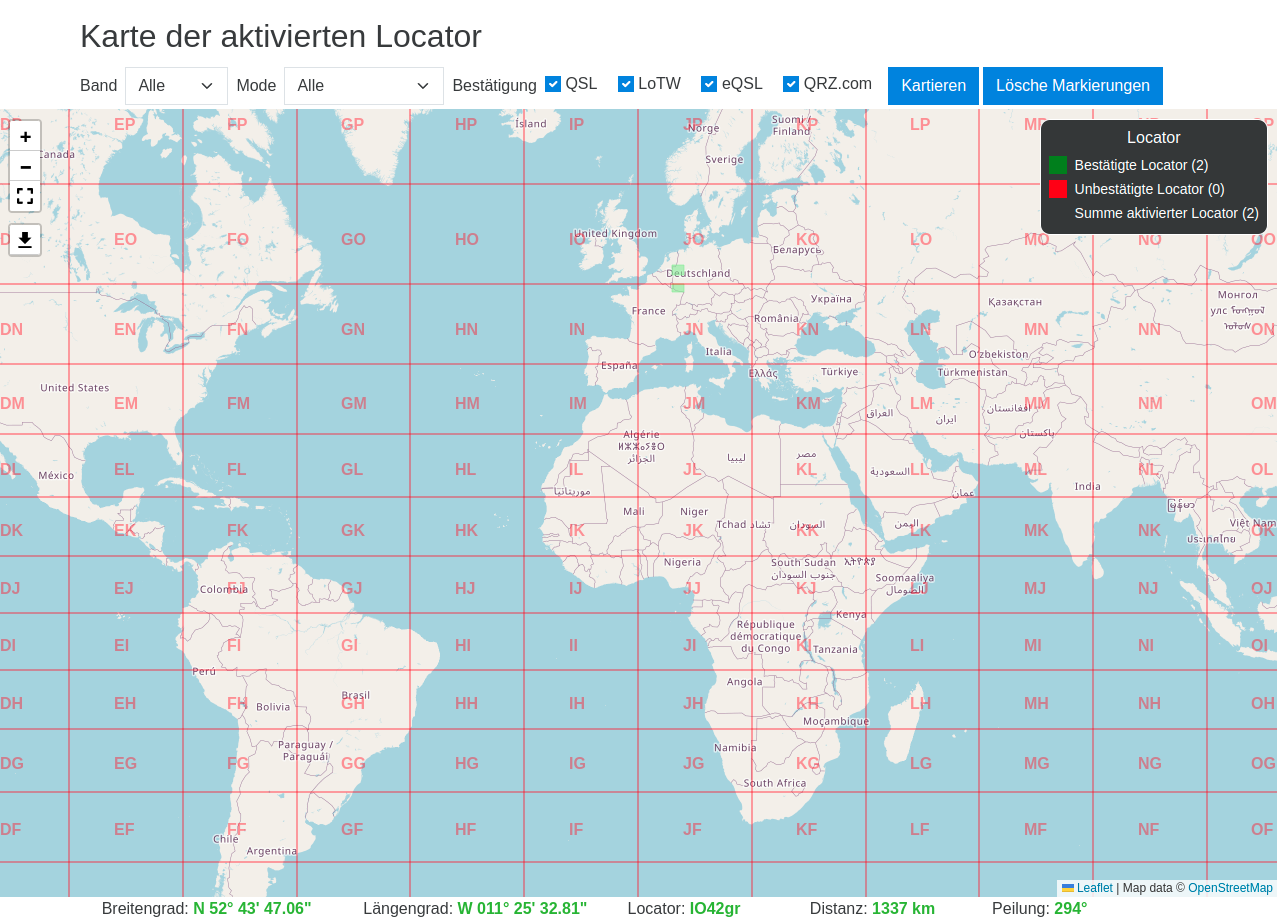
Task: Toggle the QSL confirmation checkbox
Action: tap(553, 84)
